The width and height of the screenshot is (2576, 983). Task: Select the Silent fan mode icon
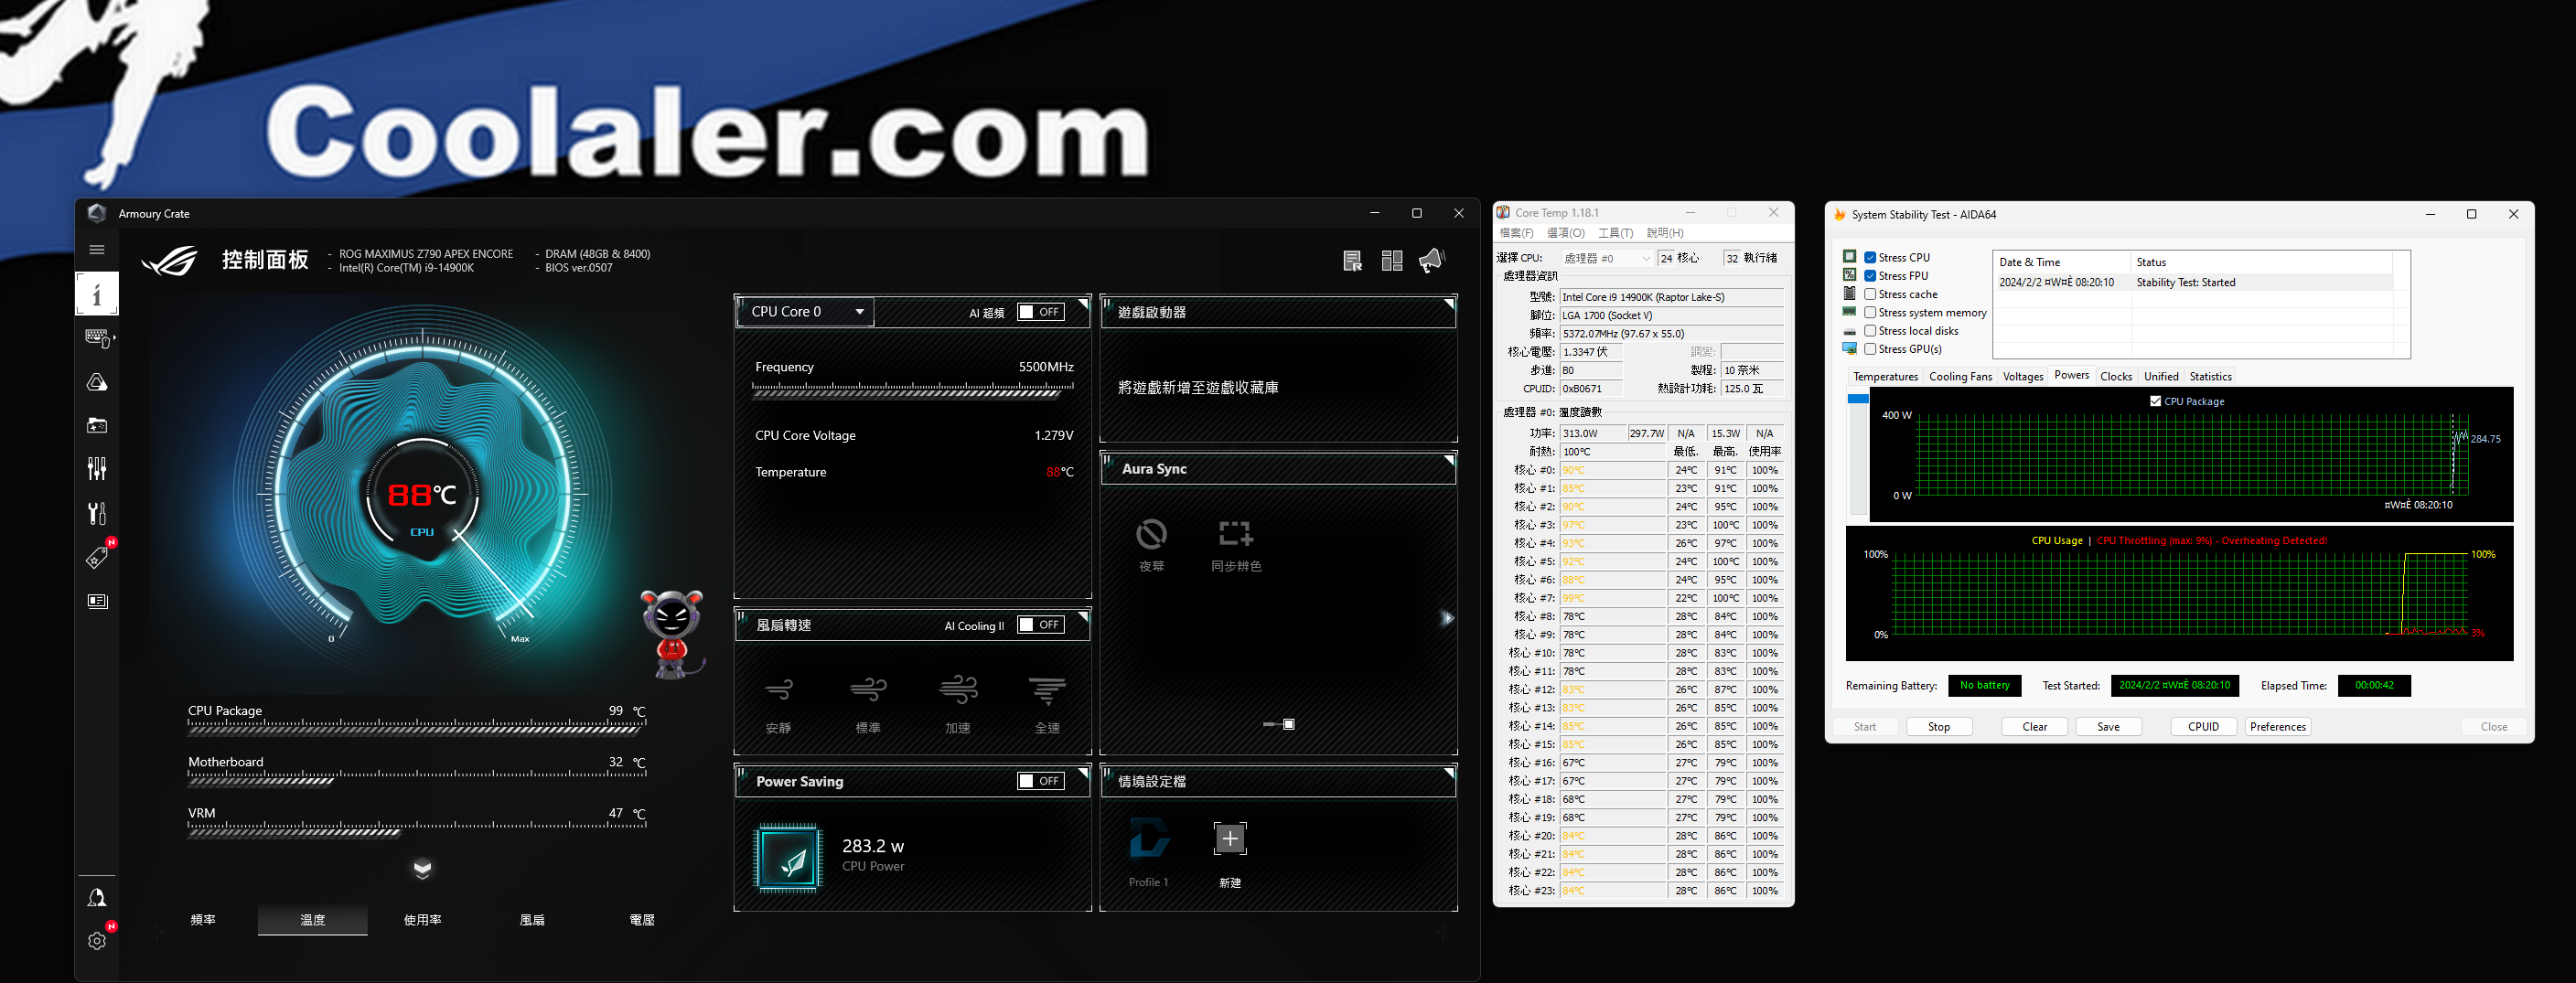(x=779, y=690)
